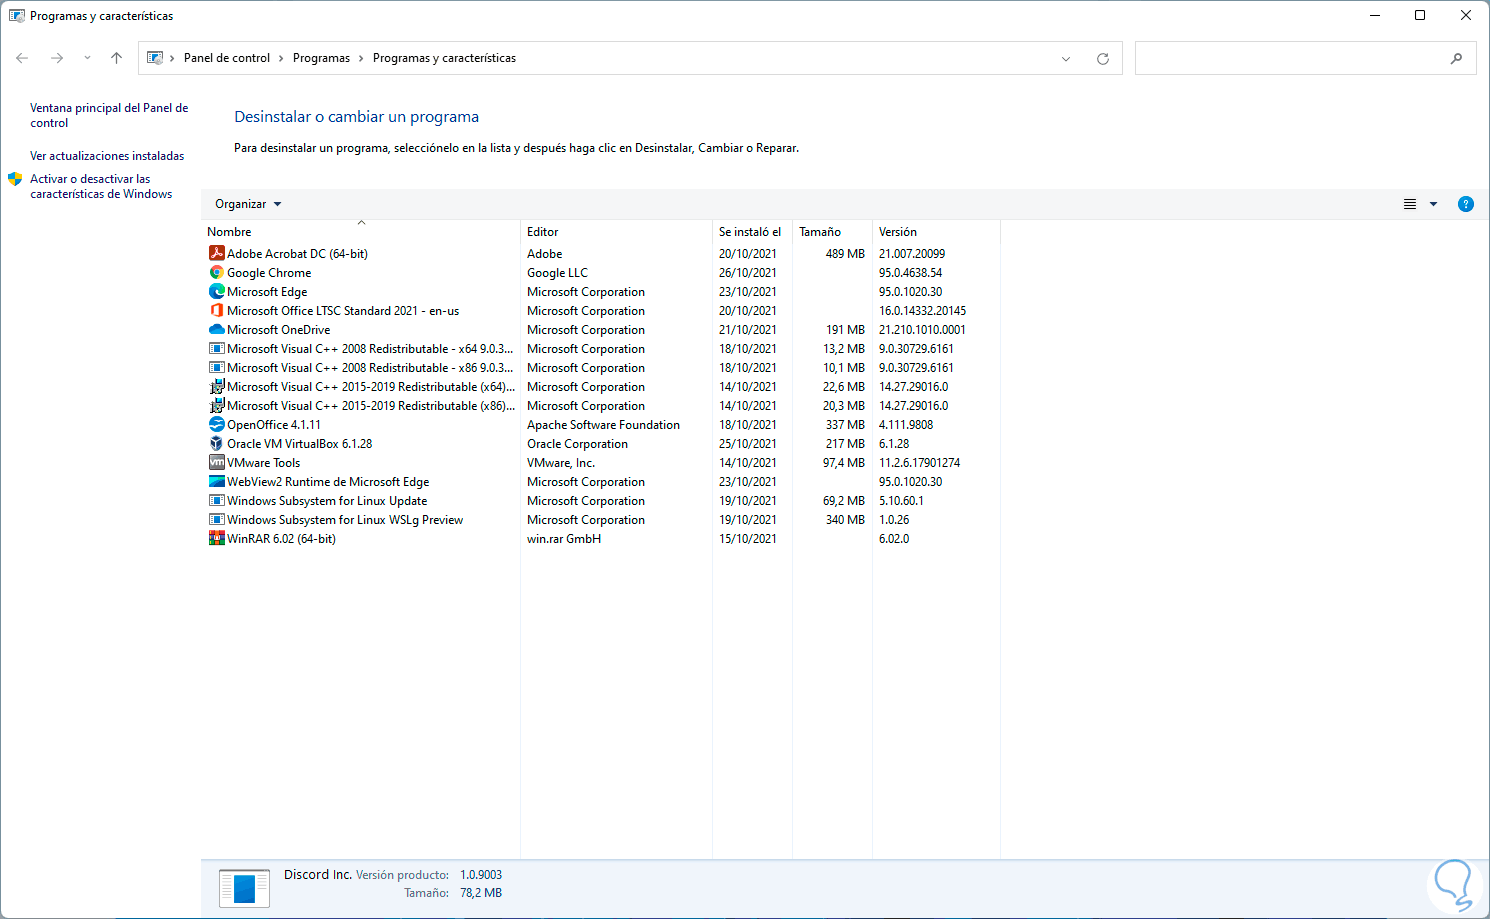Expand the chevron before Panel de control
This screenshot has width=1490, height=919.
pos(172,58)
